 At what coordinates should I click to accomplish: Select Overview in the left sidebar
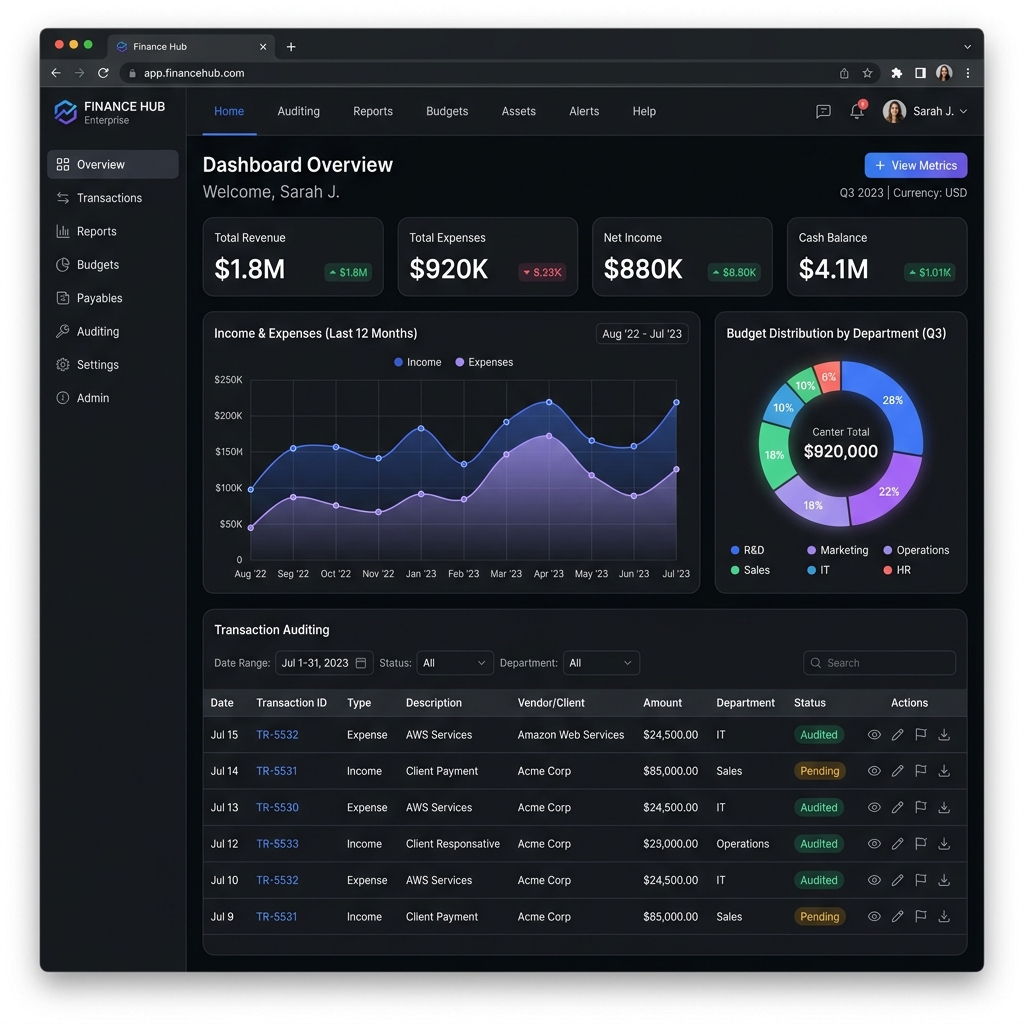[112, 165]
